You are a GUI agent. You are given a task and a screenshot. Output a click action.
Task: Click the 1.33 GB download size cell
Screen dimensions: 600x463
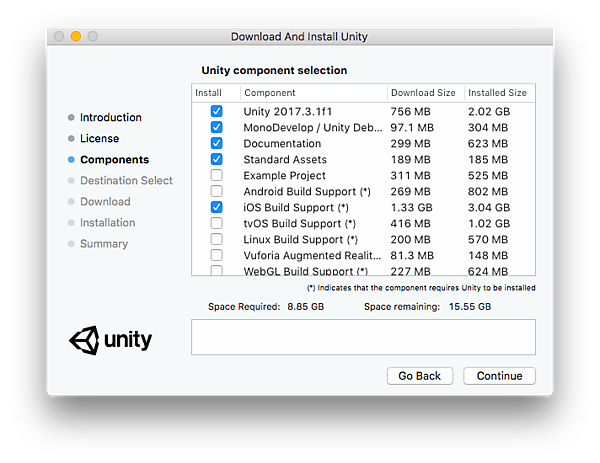point(411,208)
